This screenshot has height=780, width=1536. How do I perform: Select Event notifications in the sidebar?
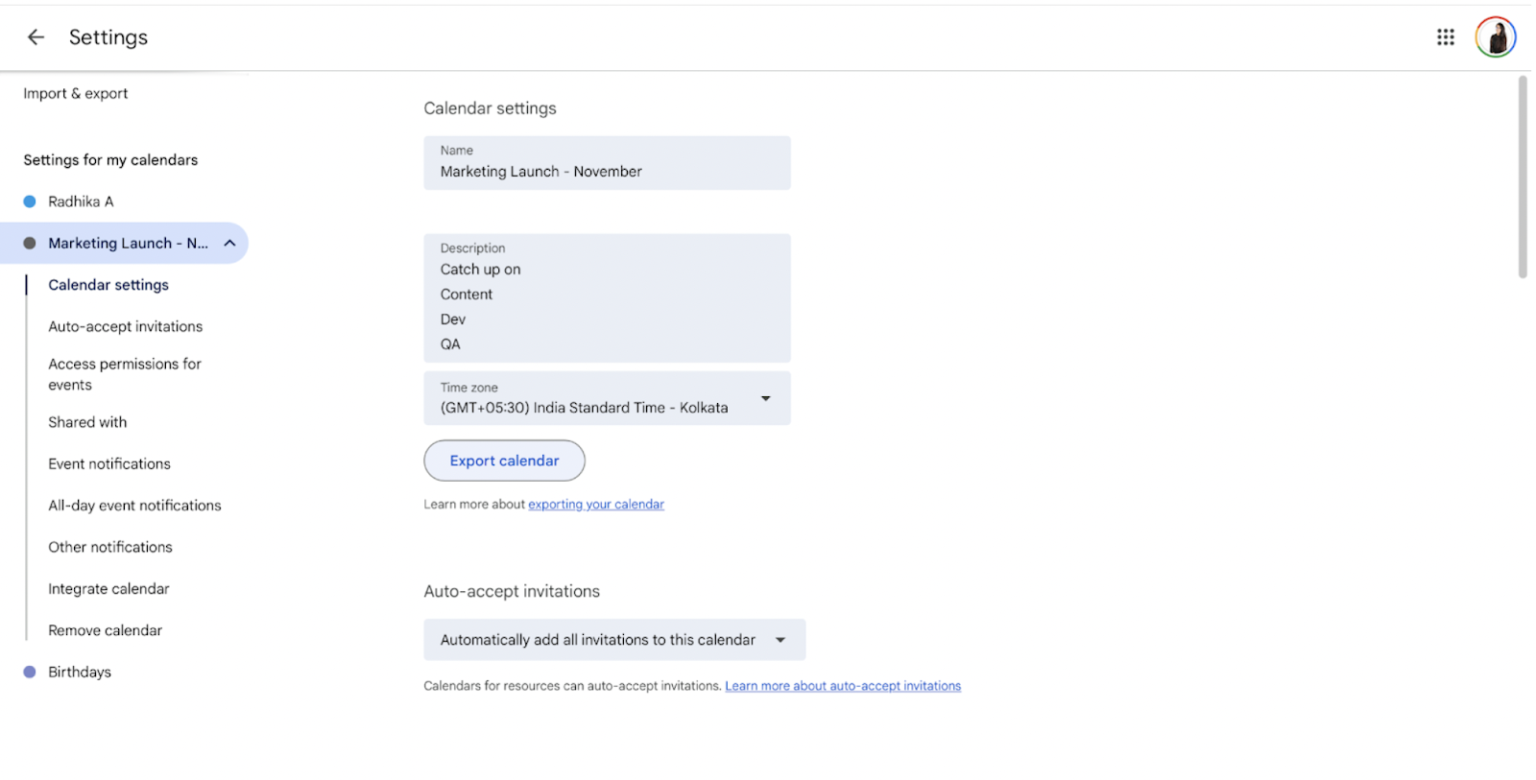tap(109, 464)
